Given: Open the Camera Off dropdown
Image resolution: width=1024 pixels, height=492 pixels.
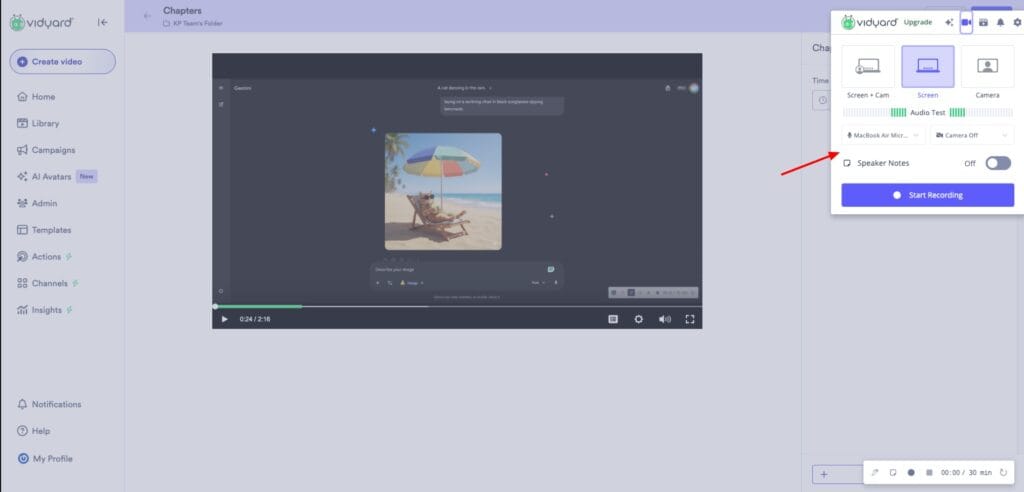Looking at the screenshot, I should point(971,135).
